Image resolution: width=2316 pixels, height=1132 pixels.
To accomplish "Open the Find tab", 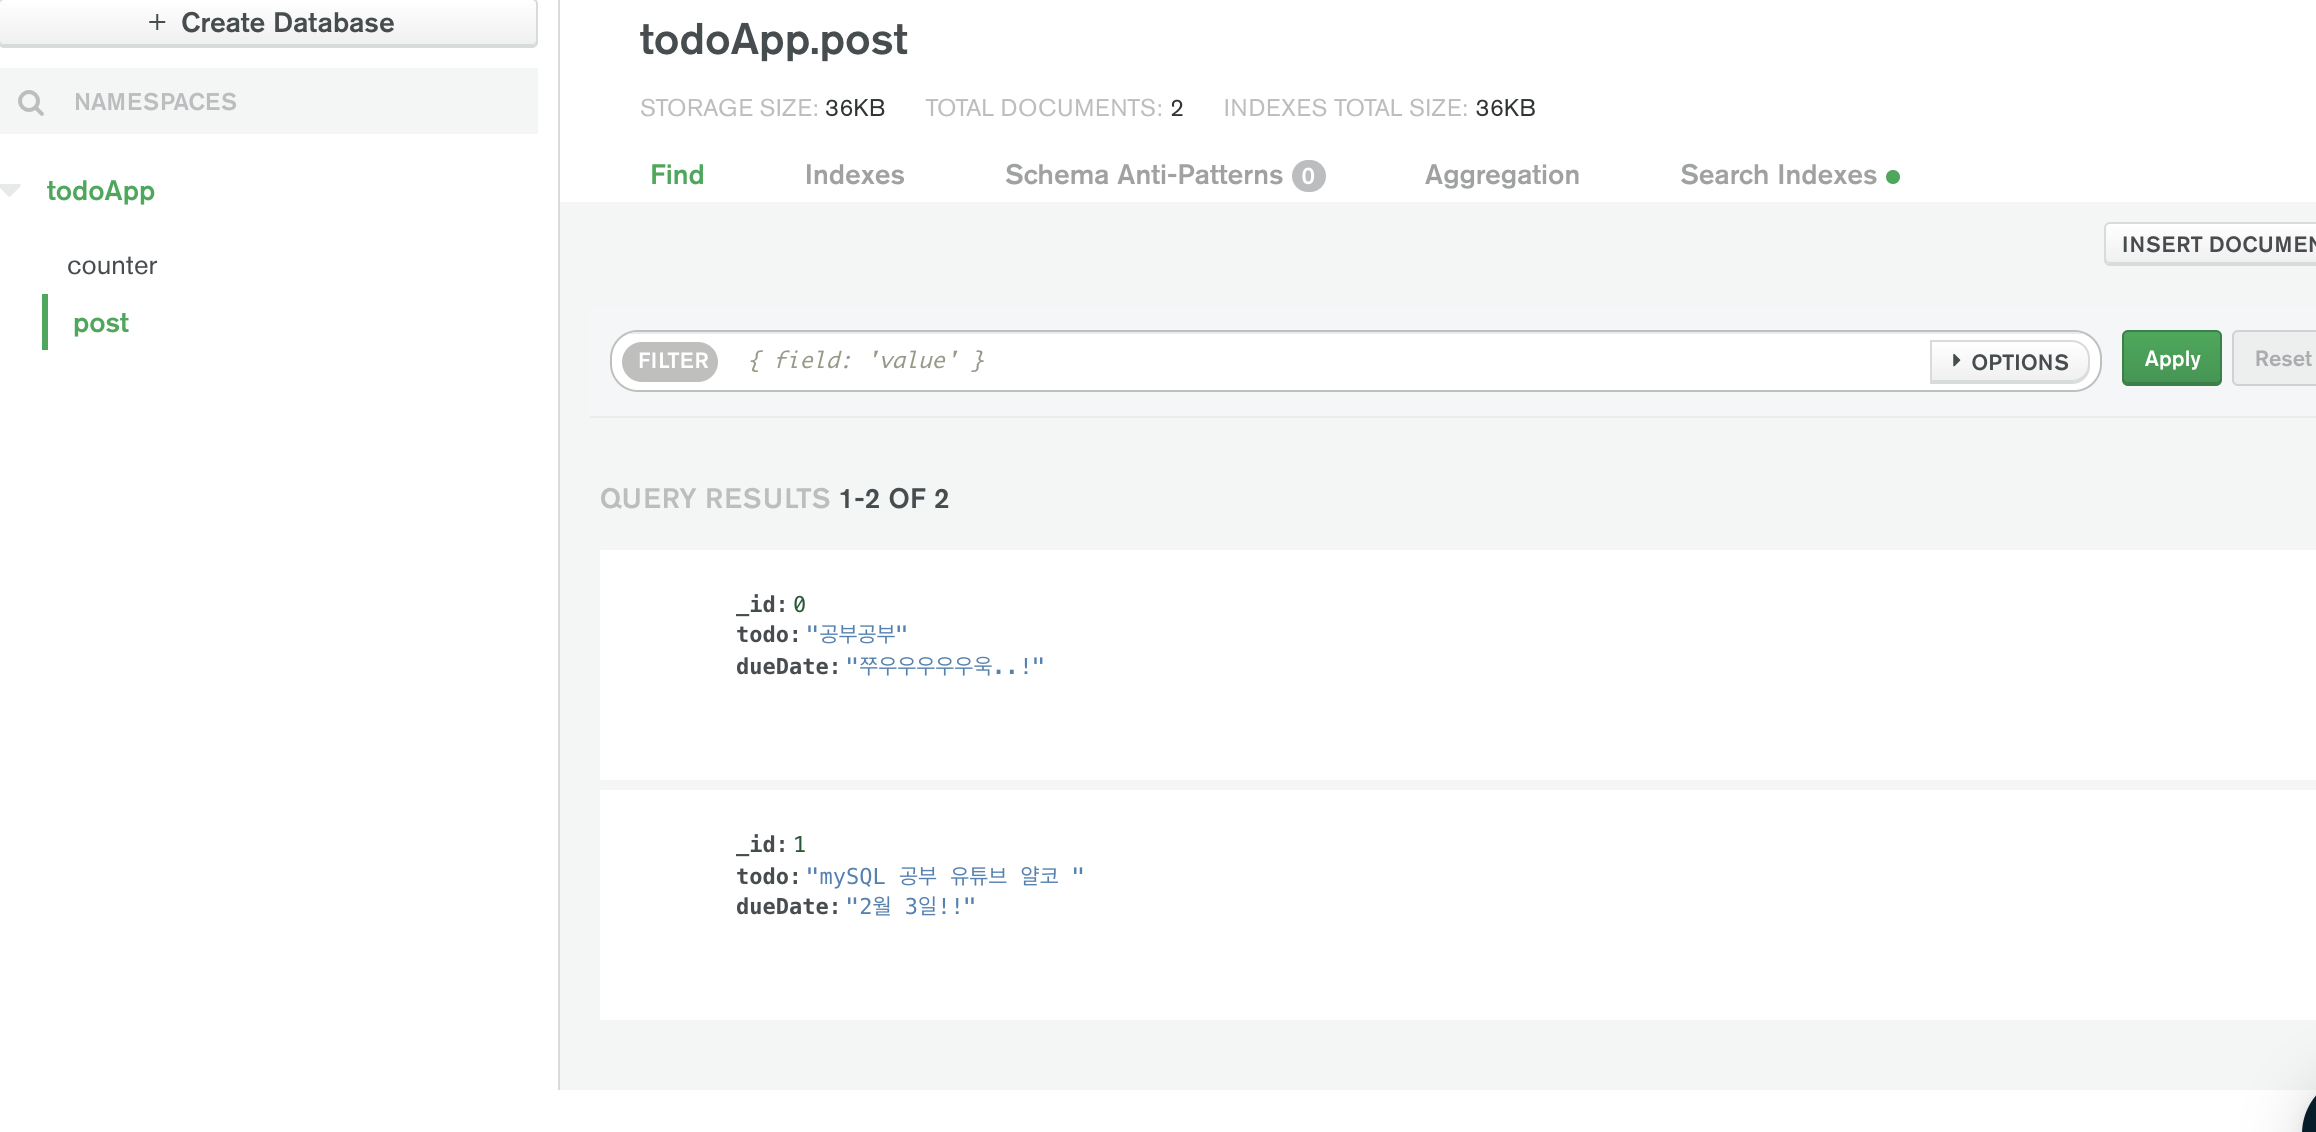I will click(677, 175).
